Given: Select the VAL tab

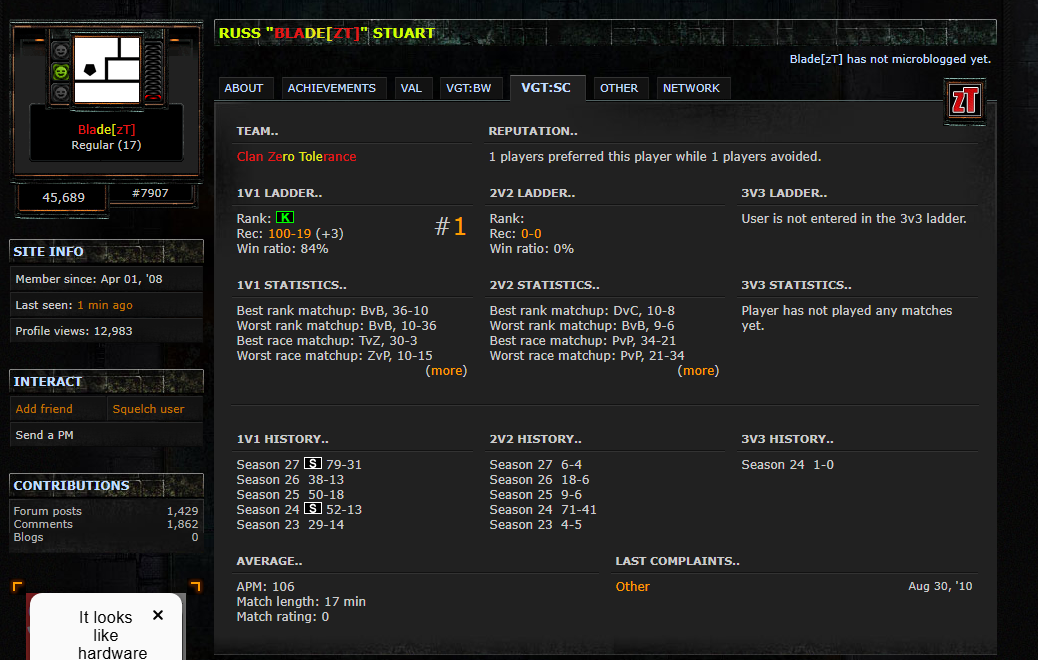Looking at the screenshot, I should (411, 88).
